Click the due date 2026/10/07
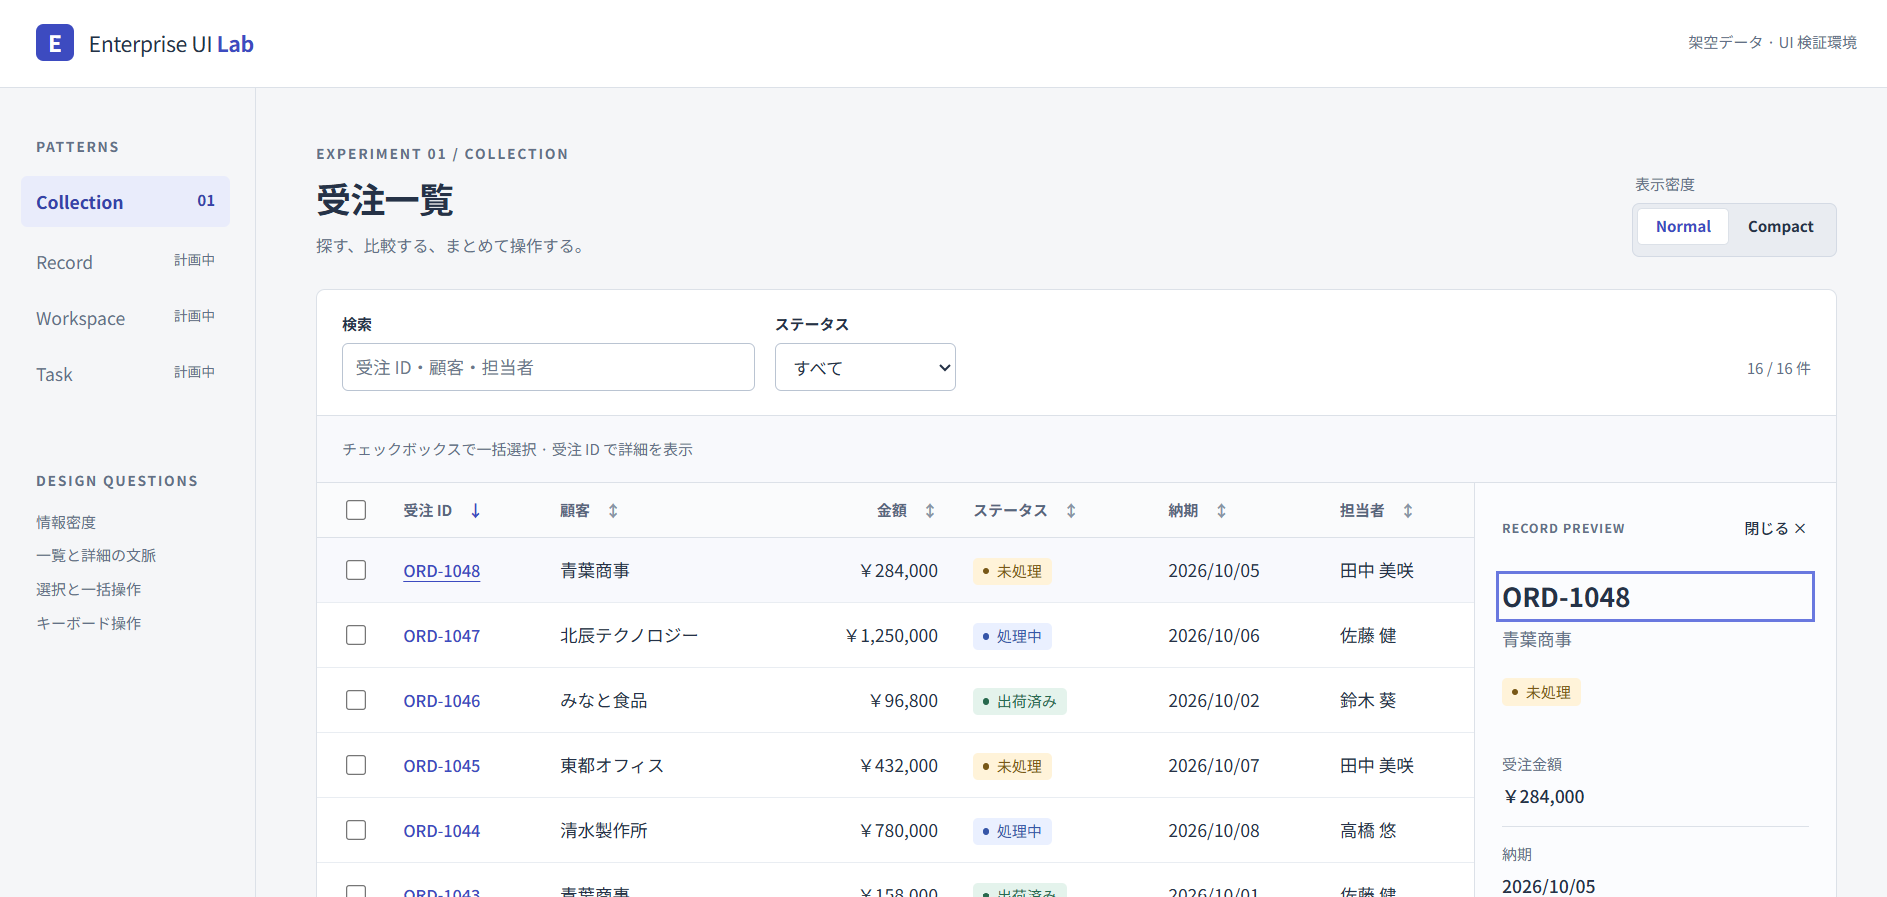Screen dimensions: 1887x897 (x=1214, y=766)
